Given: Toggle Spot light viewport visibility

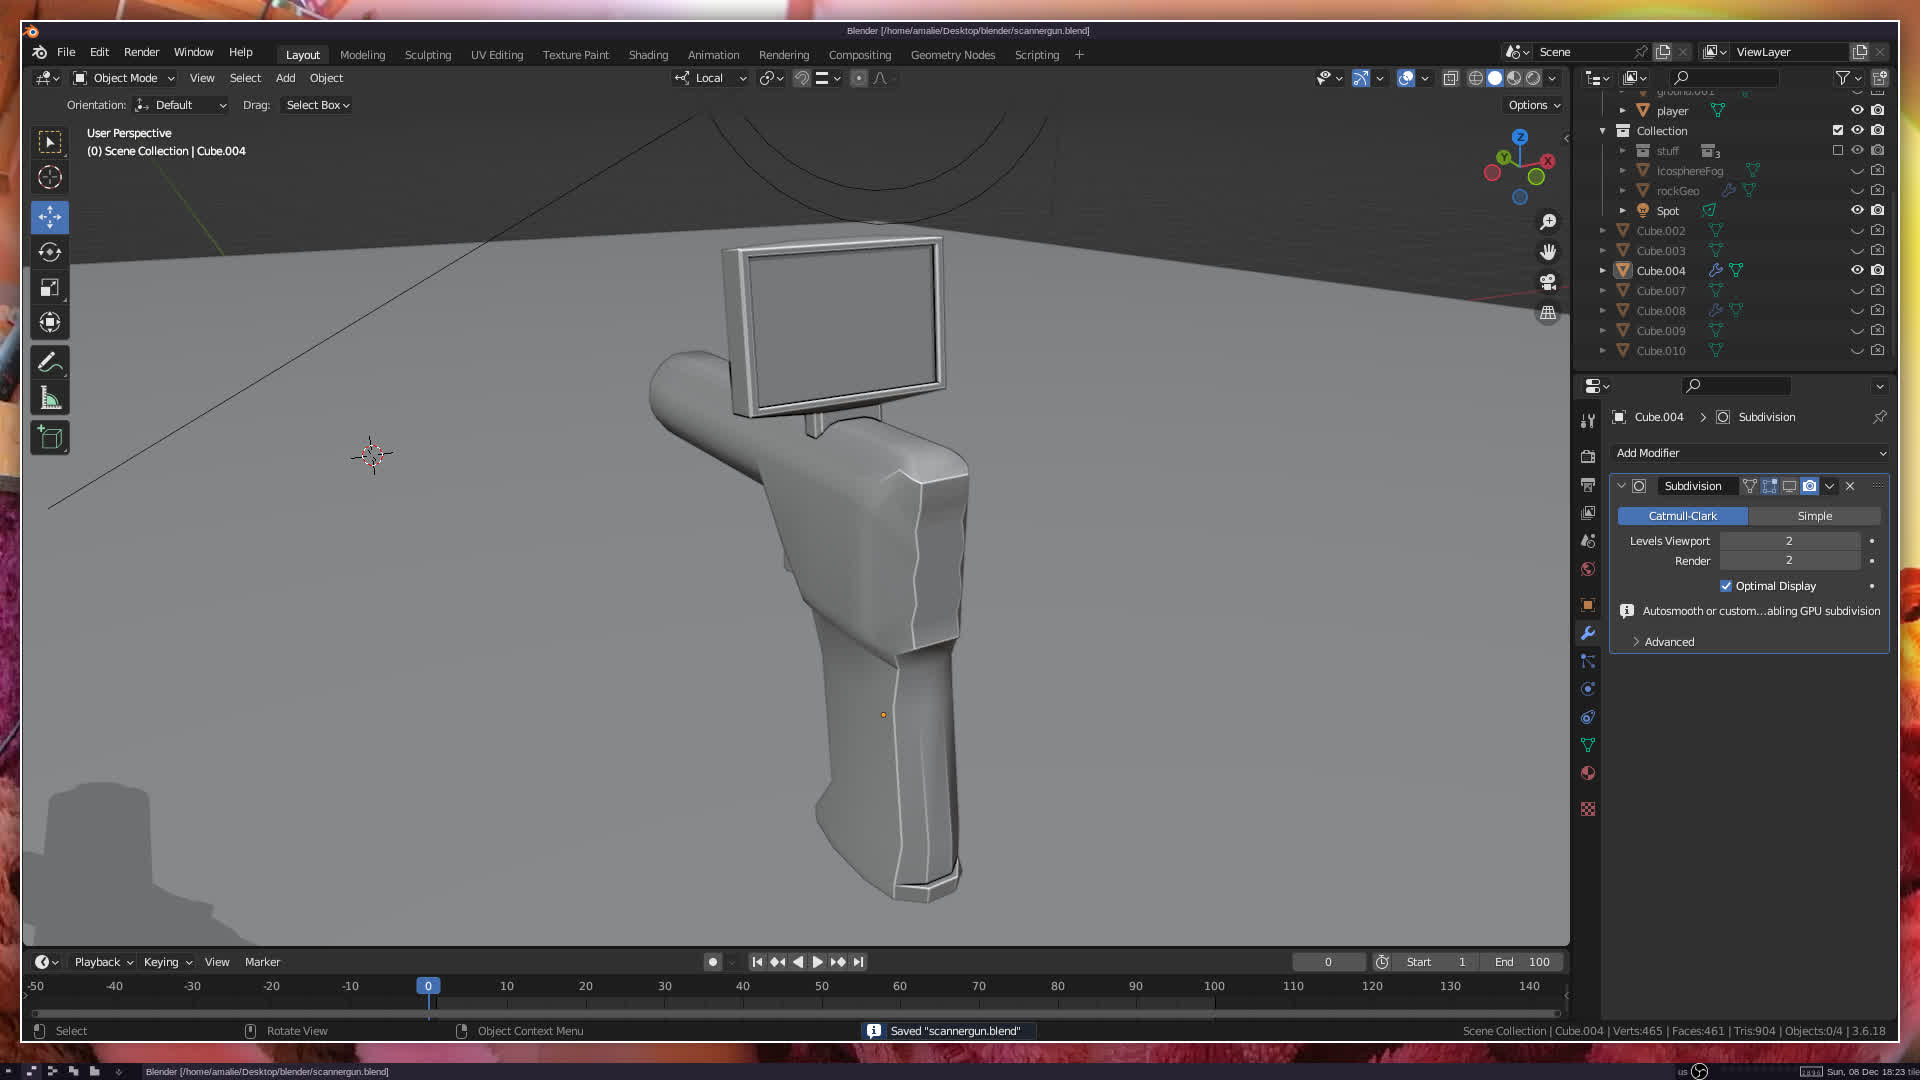Looking at the screenshot, I should point(1857,210).
